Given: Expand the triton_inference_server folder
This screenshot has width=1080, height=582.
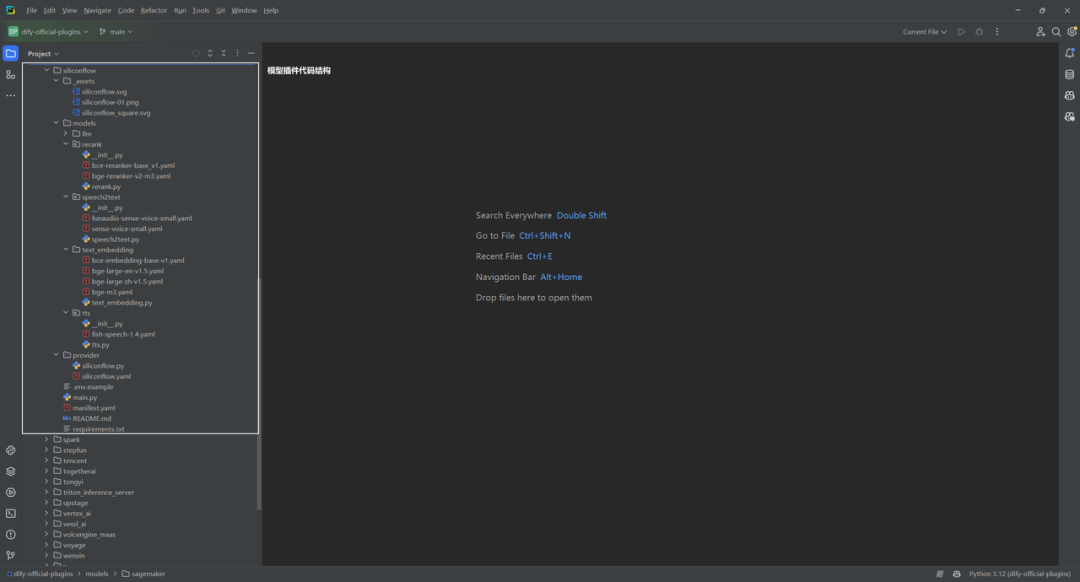Looking at the screenshot, I should click(x=47, y=492).
